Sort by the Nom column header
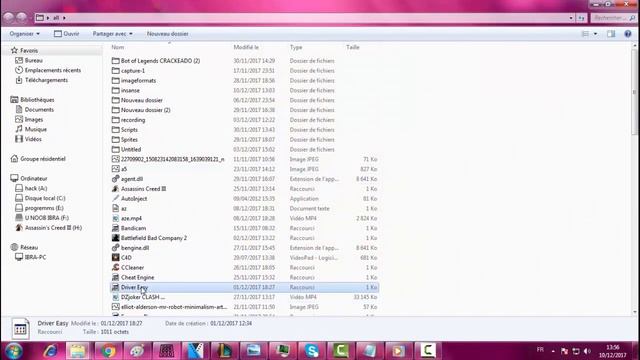The image size is (640, 360). point(118,47)
